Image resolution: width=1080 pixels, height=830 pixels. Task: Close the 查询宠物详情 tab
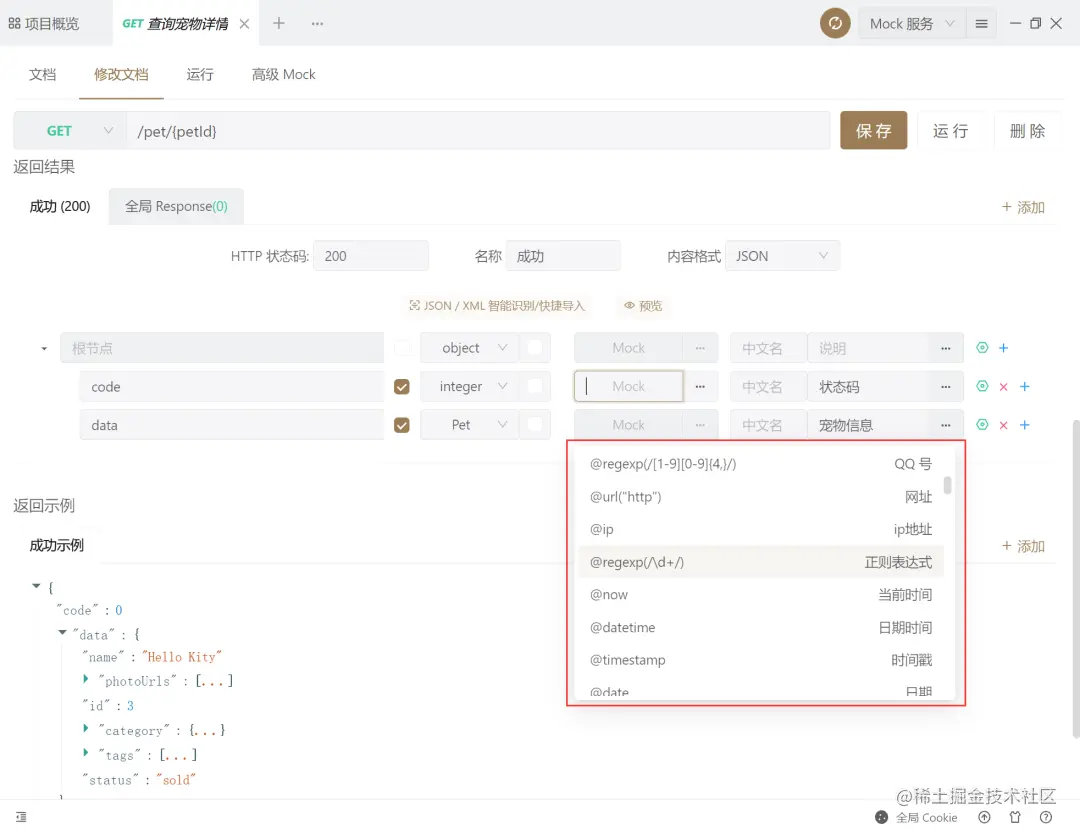pos(244,24)
